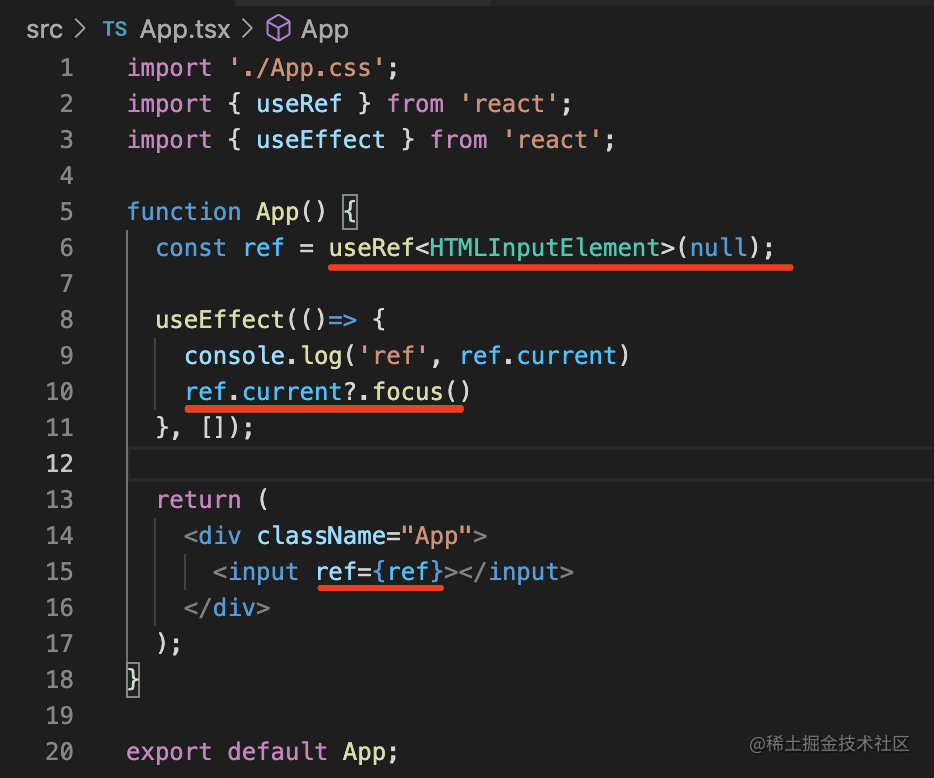Click opening div tag on line 14
Screen dimensions: 934x778
(213, 536)
